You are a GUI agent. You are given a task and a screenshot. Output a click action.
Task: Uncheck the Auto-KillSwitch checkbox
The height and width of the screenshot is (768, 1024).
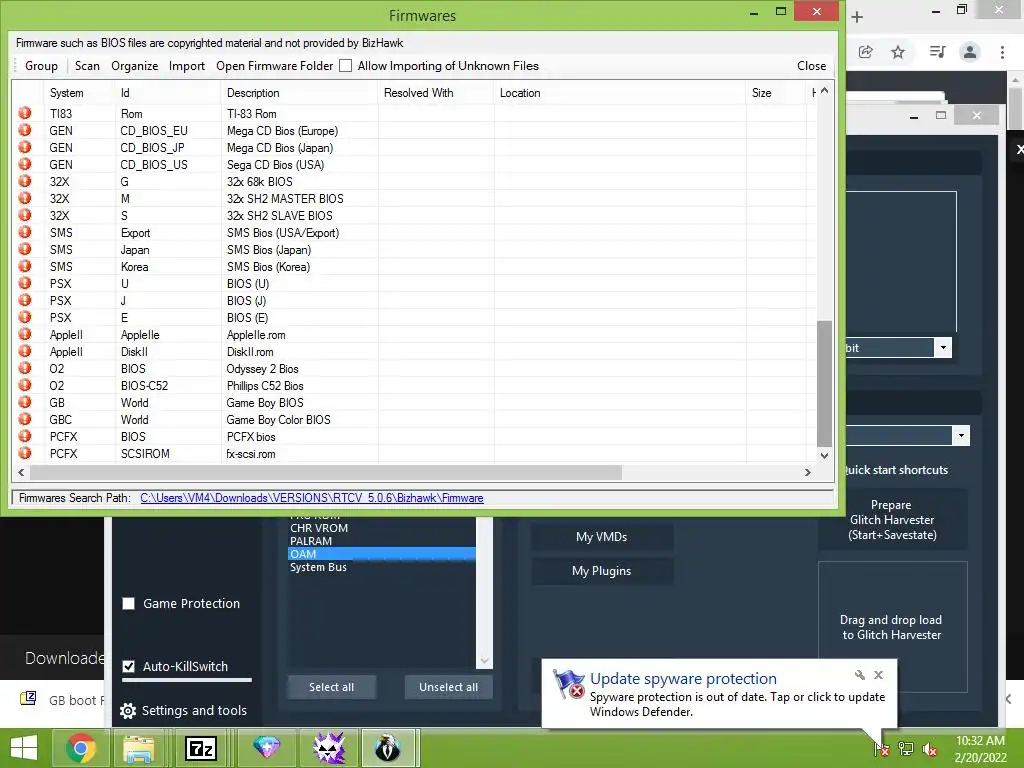tap(129, 666)
